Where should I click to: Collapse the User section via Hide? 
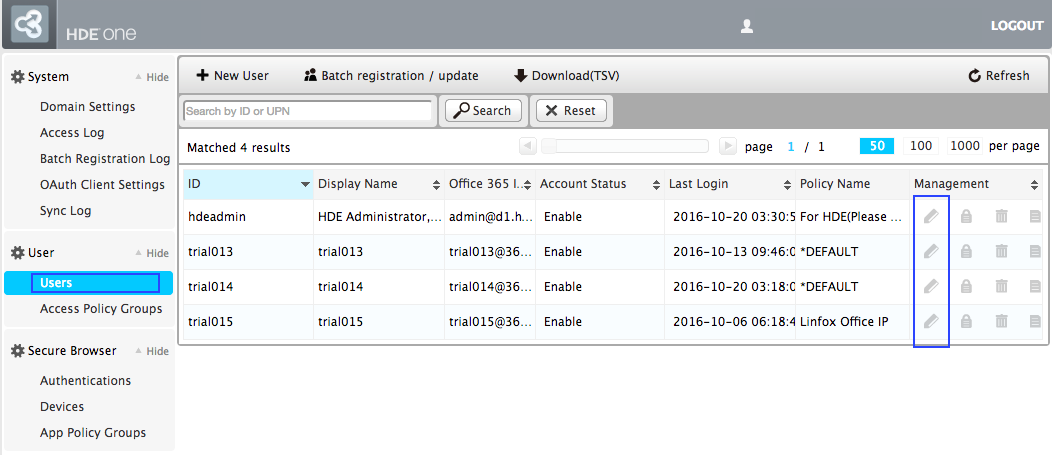click(152, 253)
